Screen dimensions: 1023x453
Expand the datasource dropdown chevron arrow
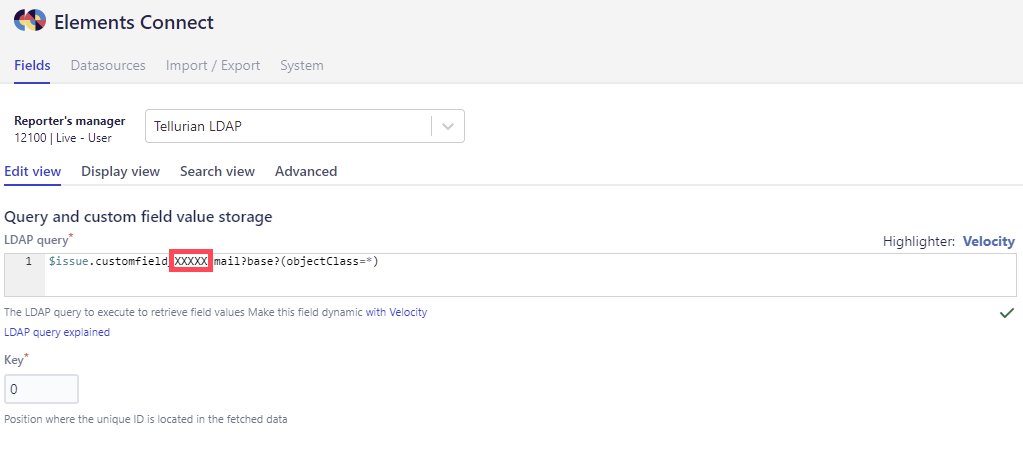click(x=448, y=127)
